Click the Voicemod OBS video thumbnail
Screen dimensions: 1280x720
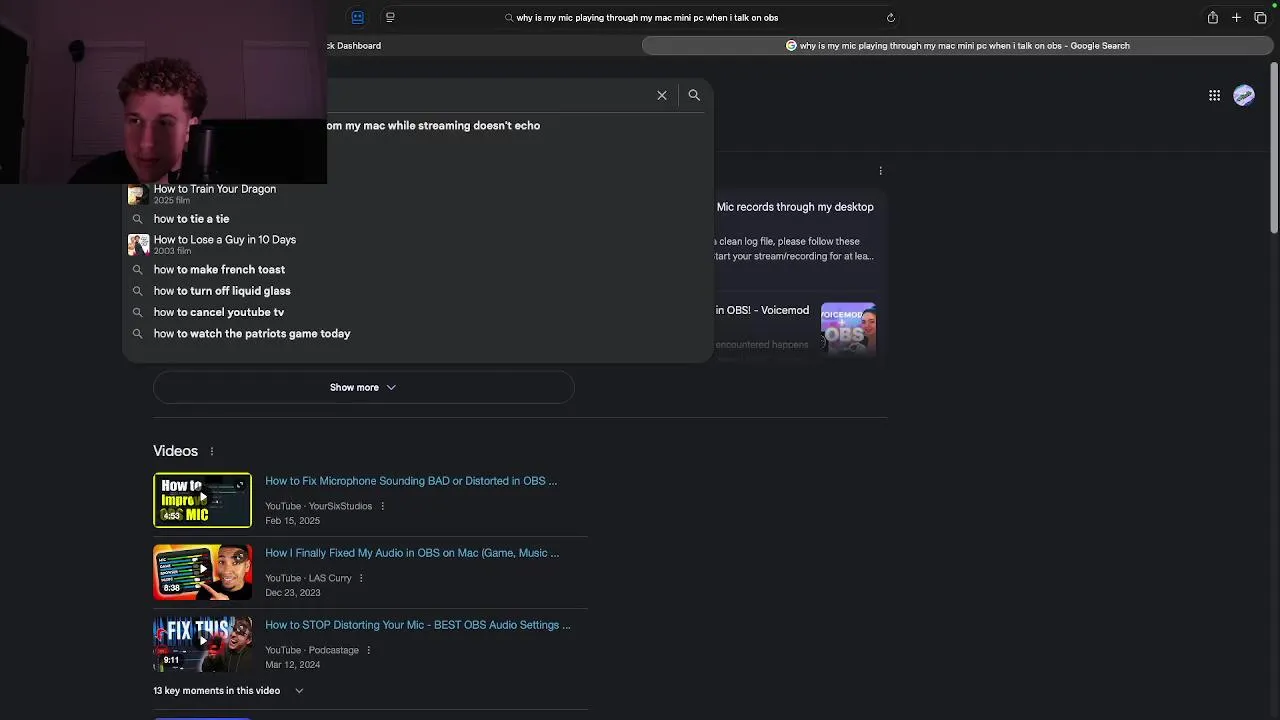(848, 329)
